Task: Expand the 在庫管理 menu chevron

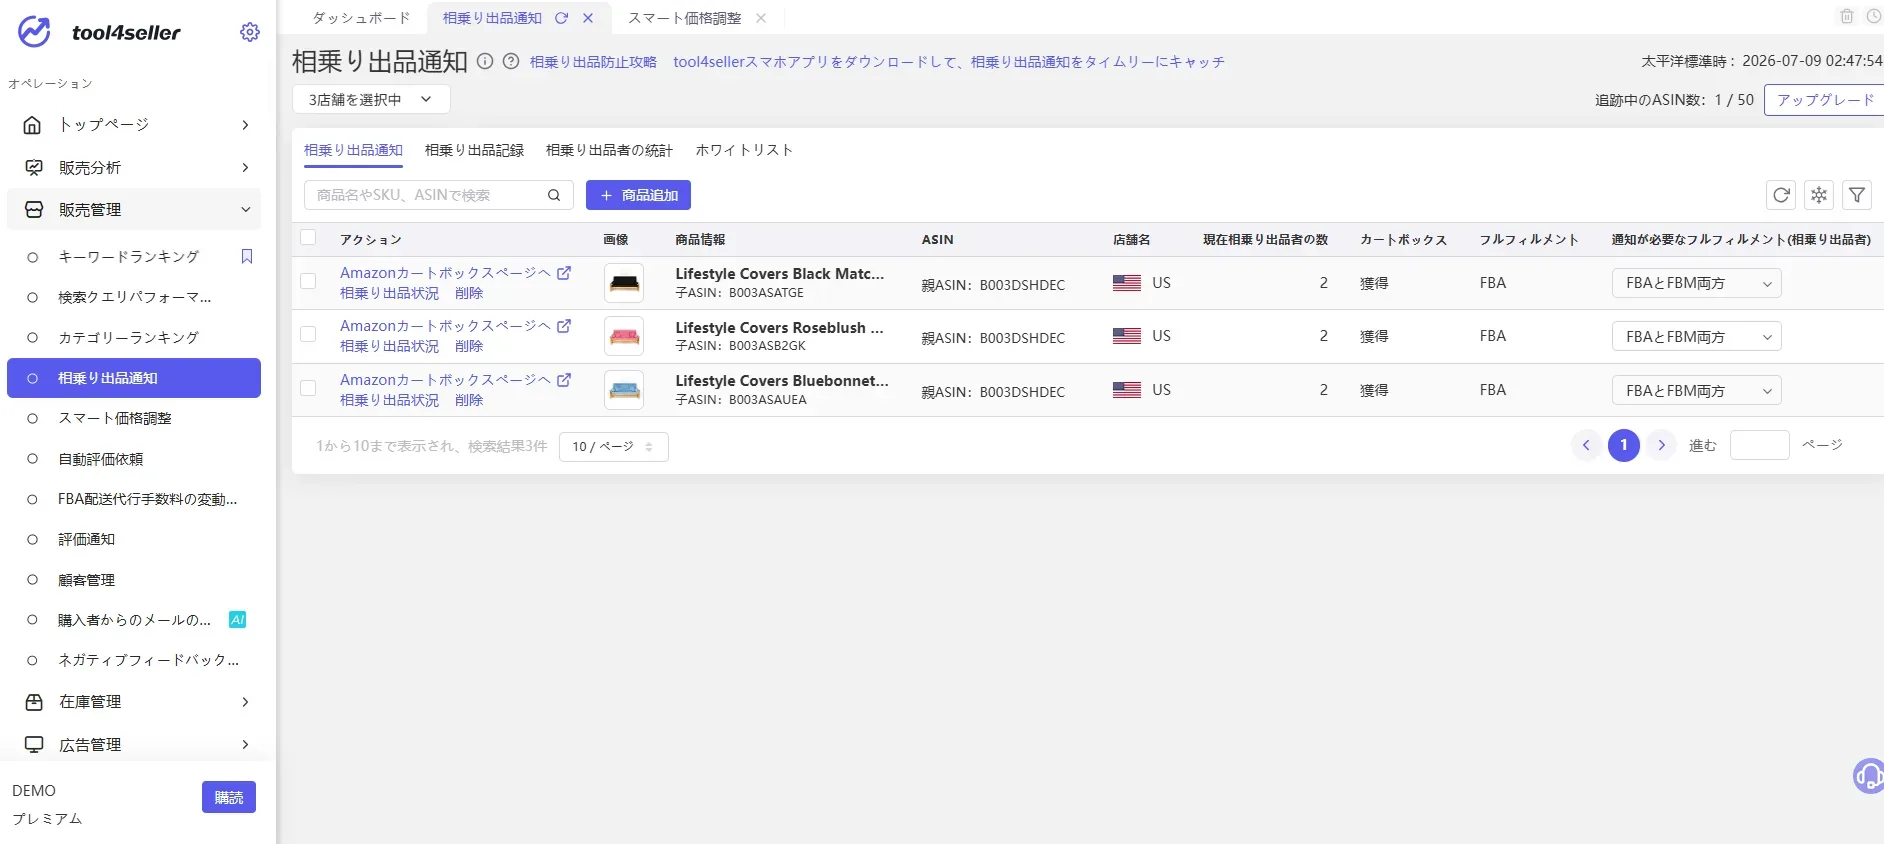Action: coord(245,702)
